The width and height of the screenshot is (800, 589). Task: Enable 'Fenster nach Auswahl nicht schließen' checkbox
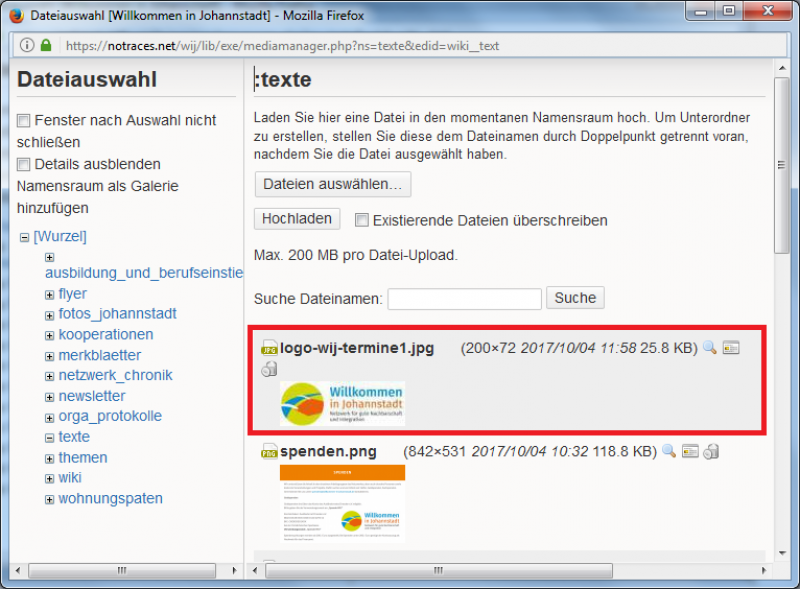(23, 121)
